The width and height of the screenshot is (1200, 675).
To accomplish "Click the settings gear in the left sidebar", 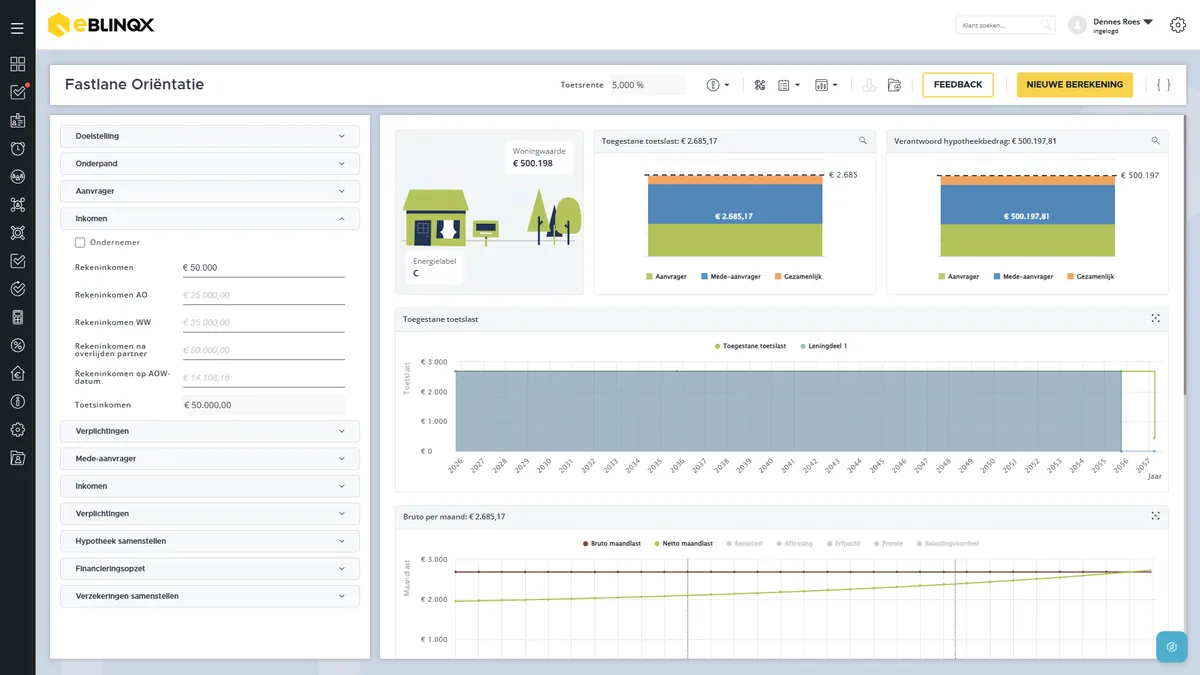I will tap(17, 430).
